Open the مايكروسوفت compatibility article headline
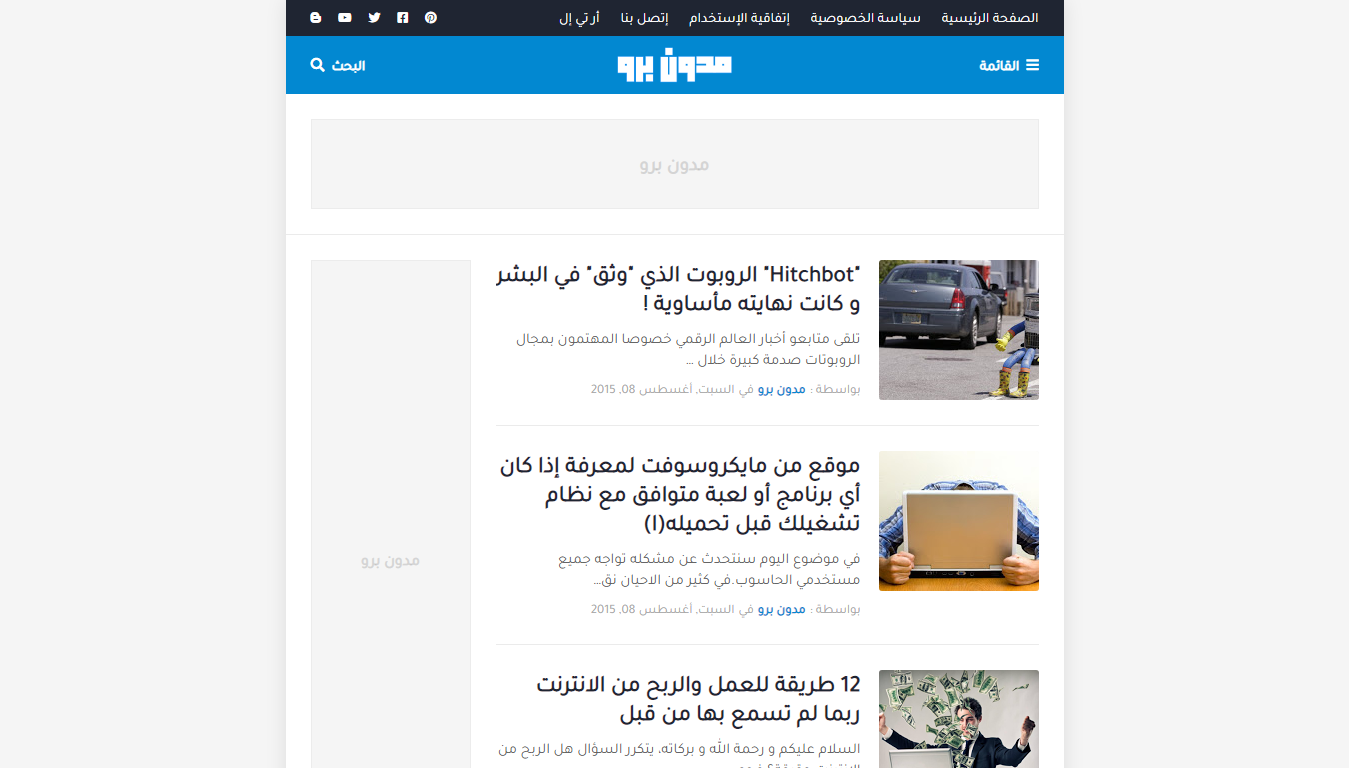Image resolution: width=1349 pixels, height=768 pixels. coord(679,494)
